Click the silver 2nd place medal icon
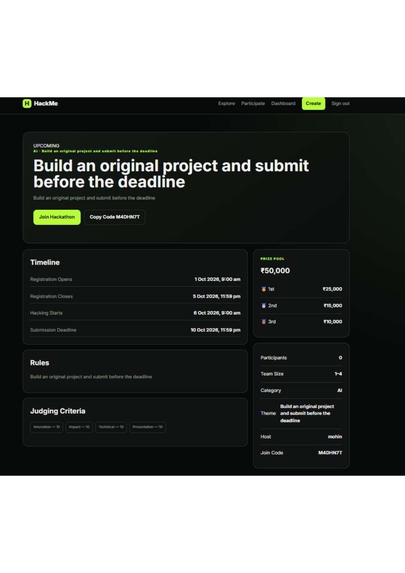This screenshot has width=405, height=573. [x=264, y=306]
